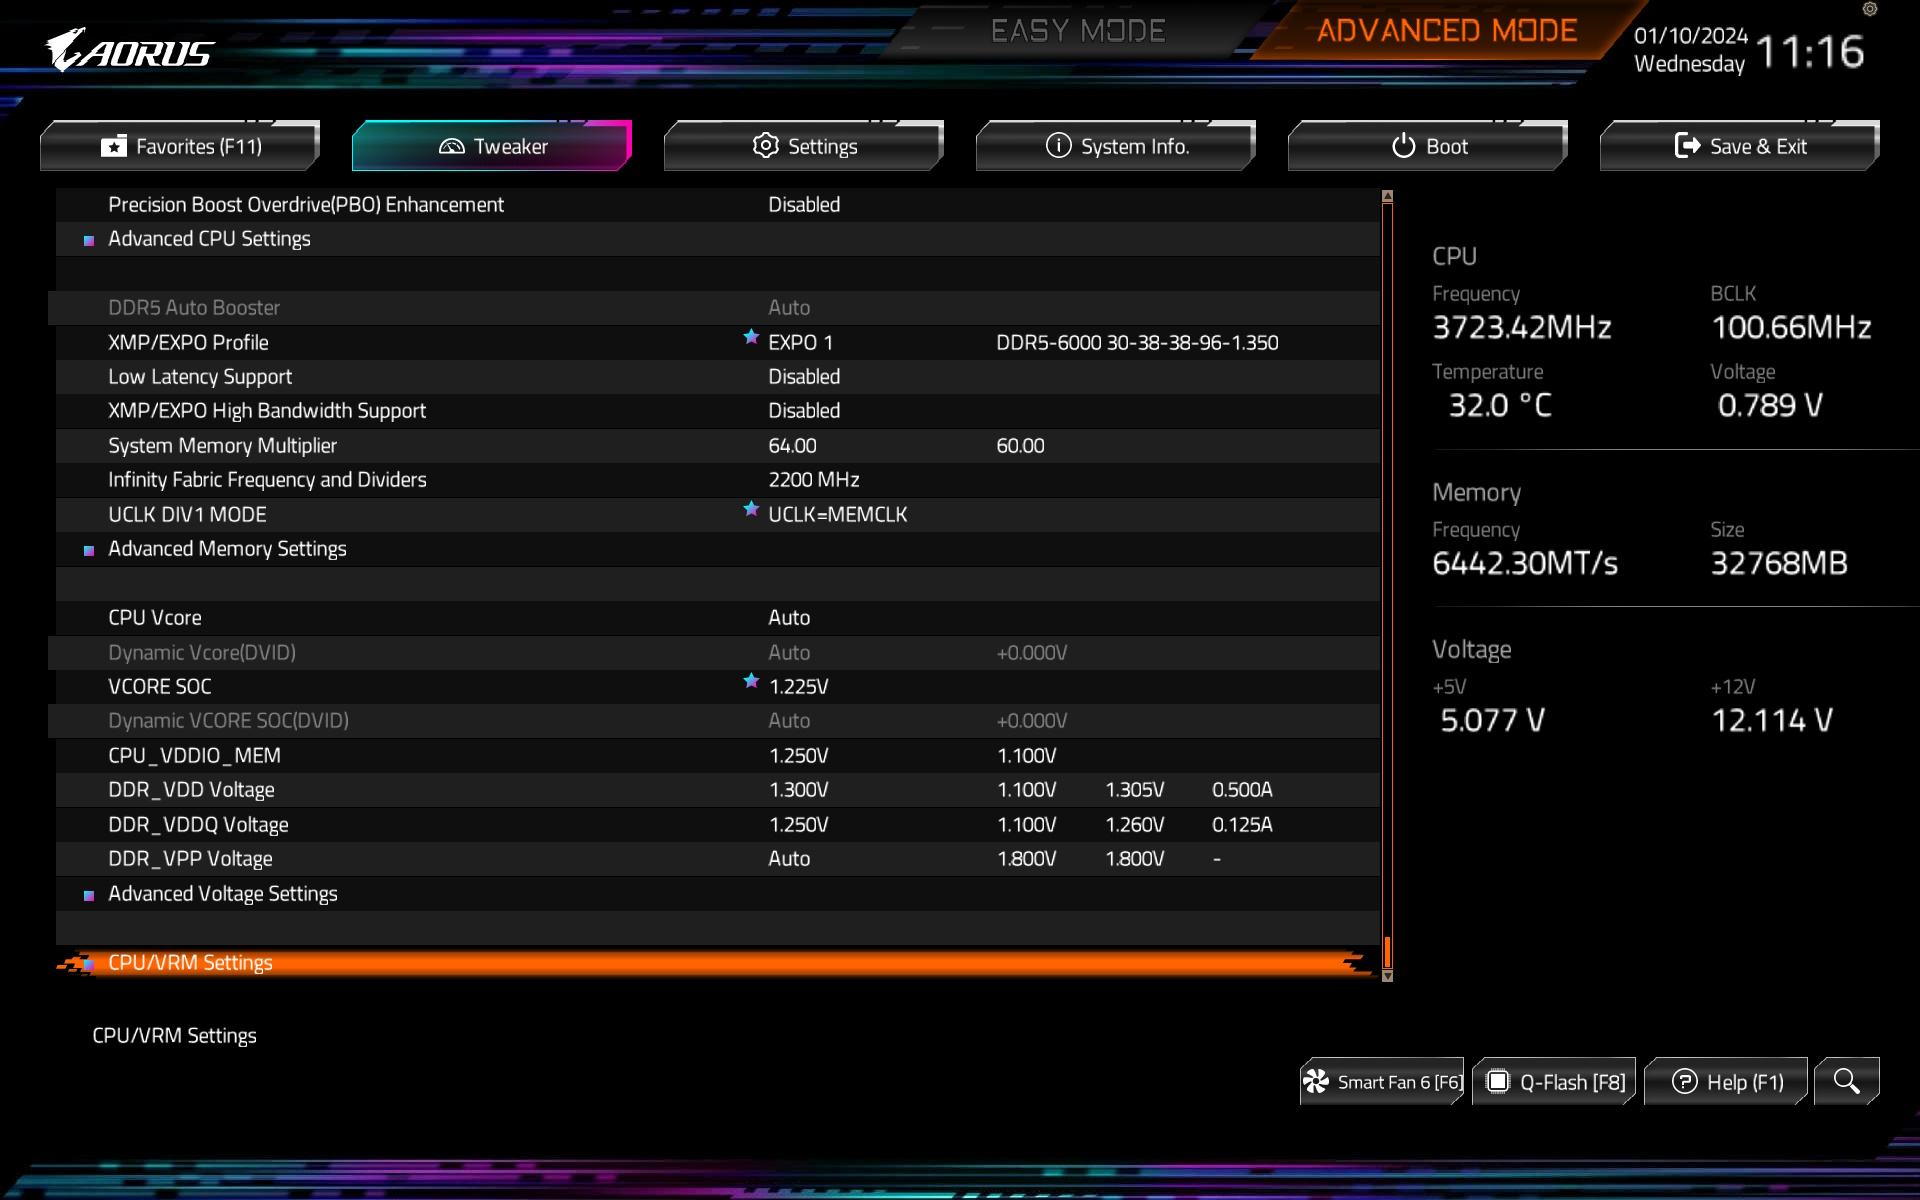Click the exit arrow icon on the Save & Exit tab
The height and width of the screenshot is (1200, 1920).
1687,146
